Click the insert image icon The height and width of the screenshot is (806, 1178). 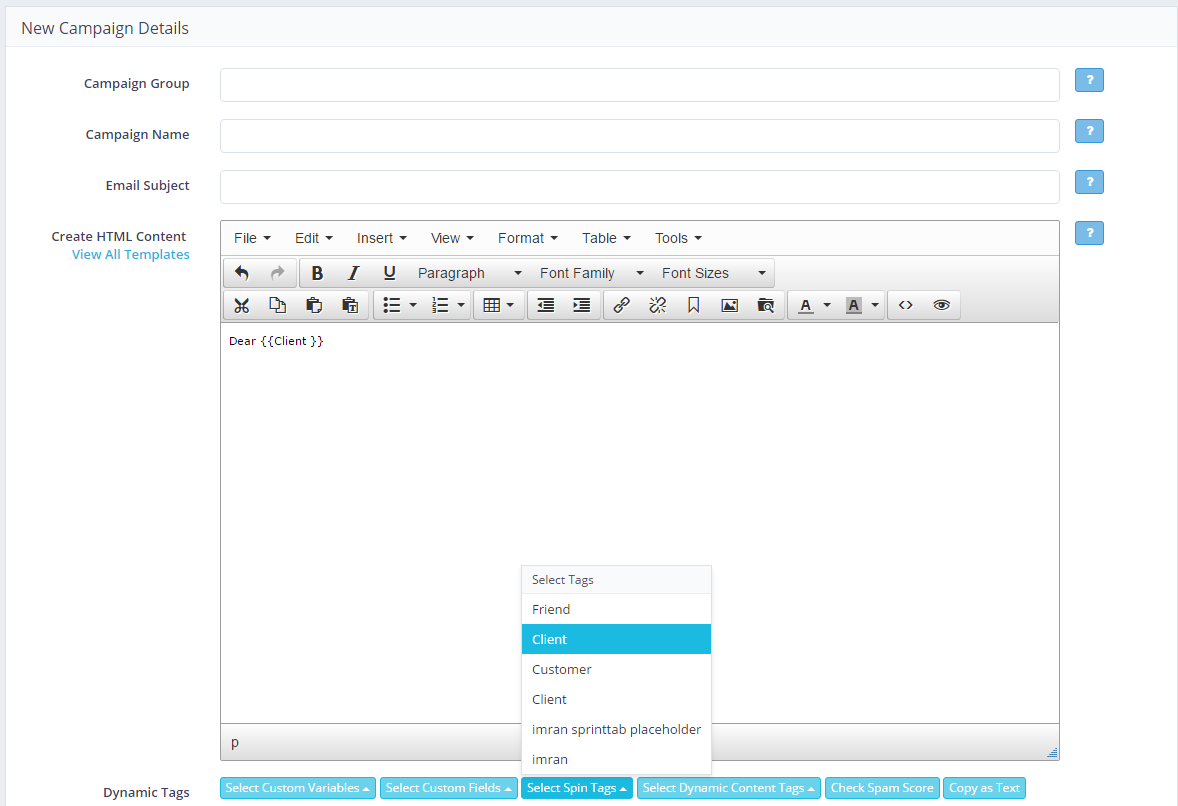729,305
